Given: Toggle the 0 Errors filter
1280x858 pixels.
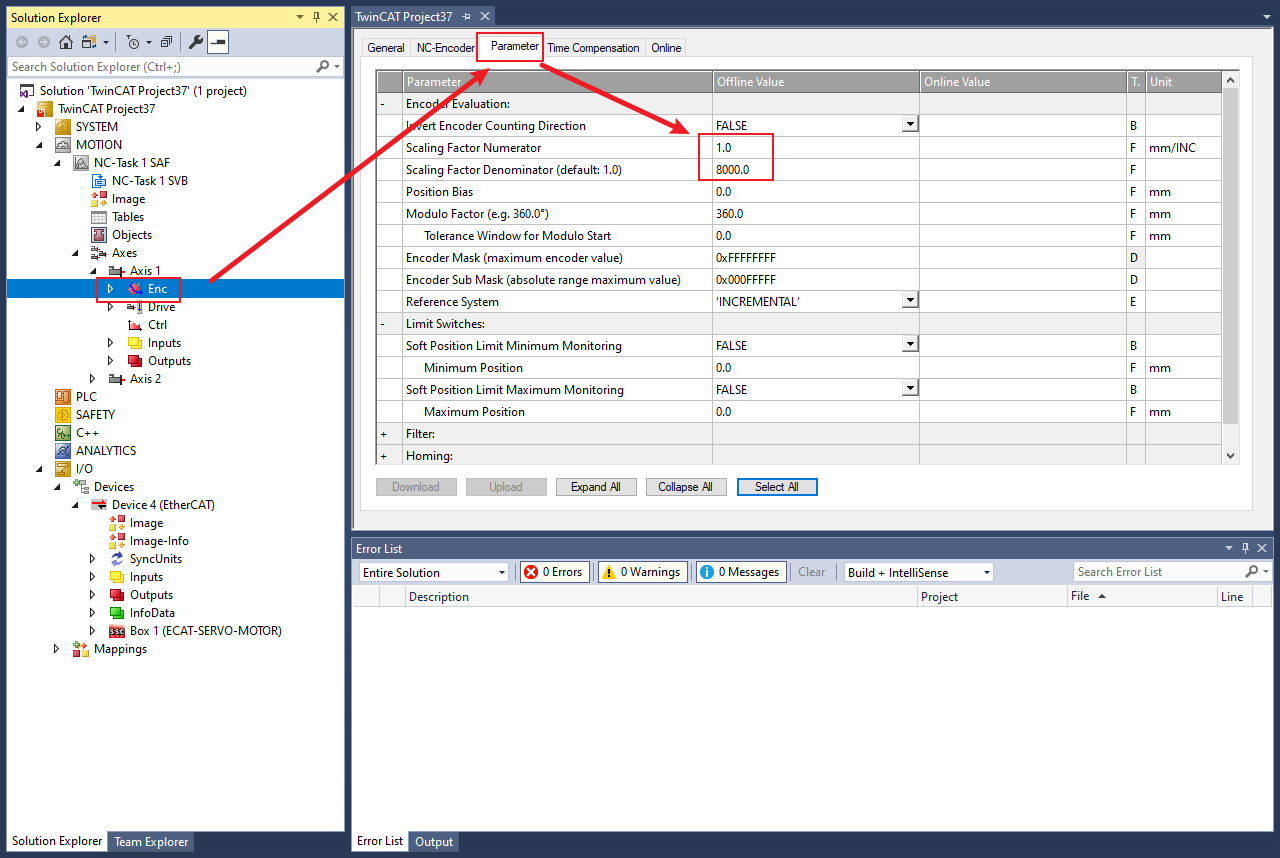Looking at the screenshot, I should point(554,572).
